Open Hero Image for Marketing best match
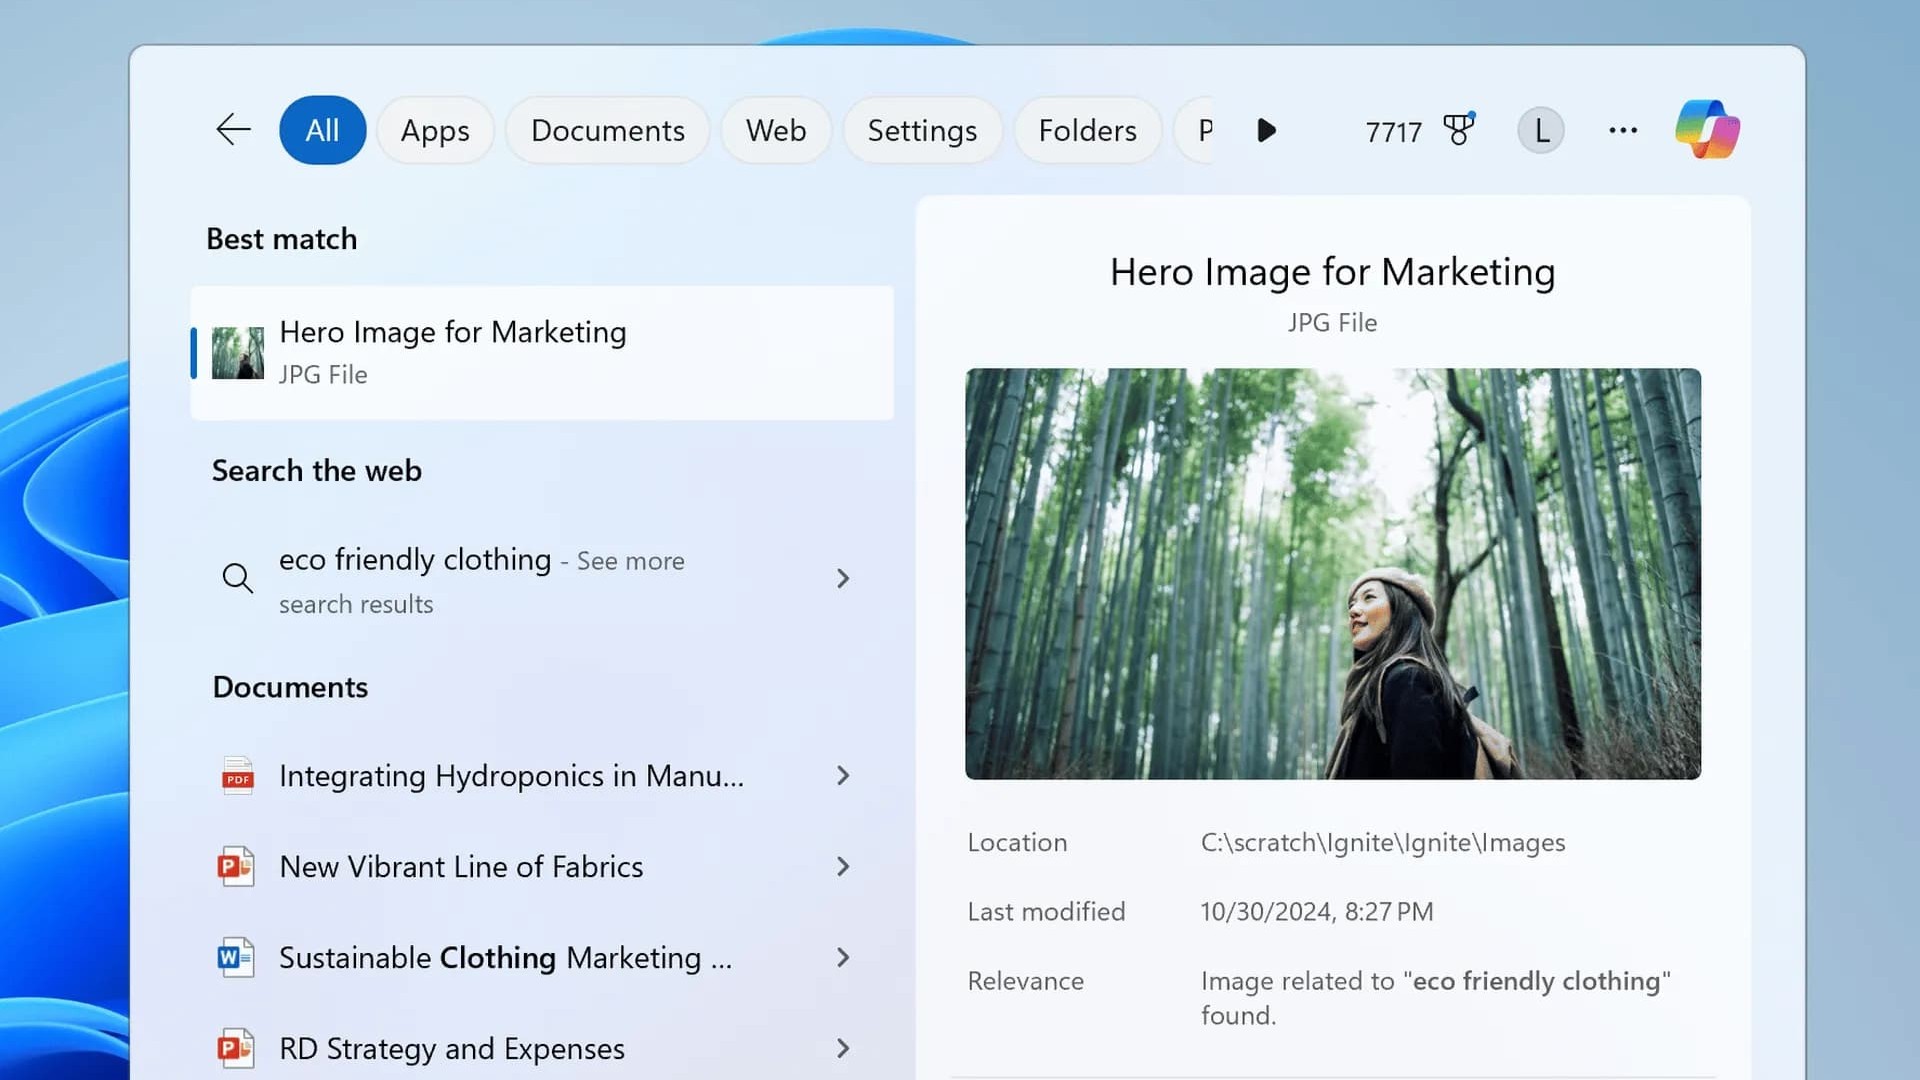1920x1080 pixels. click(542, 353)
